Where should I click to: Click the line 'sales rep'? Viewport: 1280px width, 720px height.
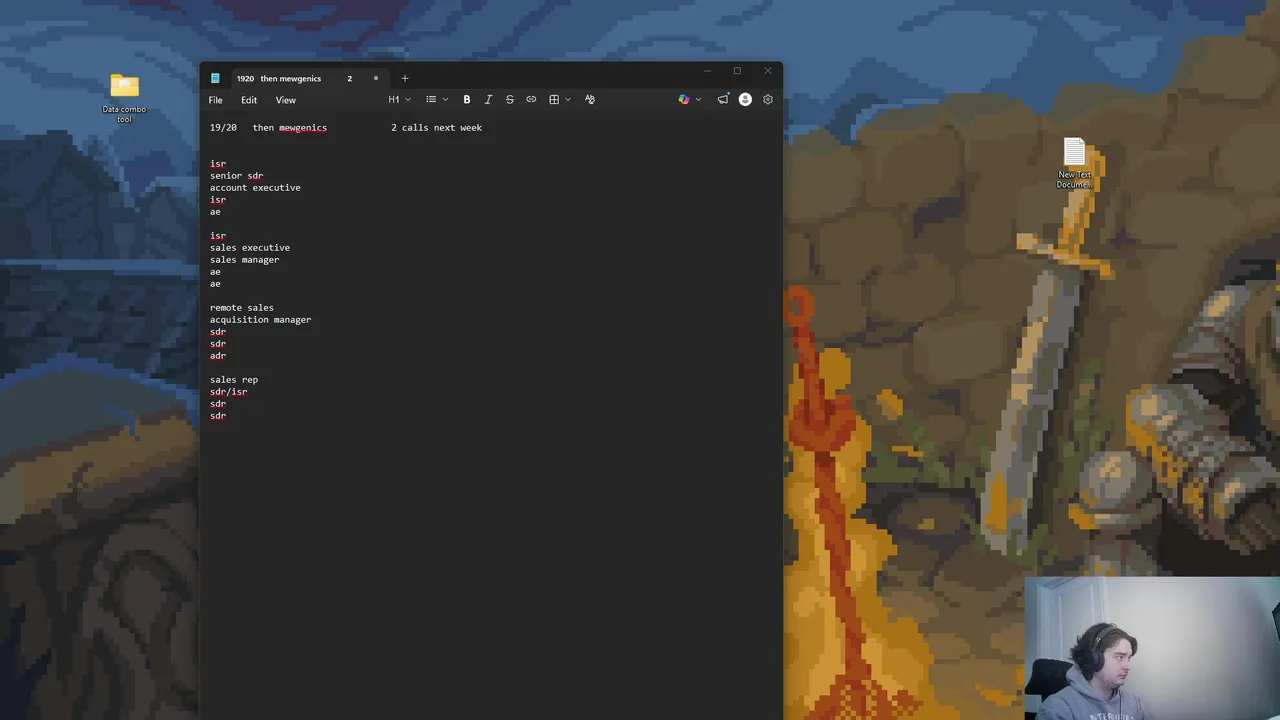pyautogui.click(x=234, y=380)
